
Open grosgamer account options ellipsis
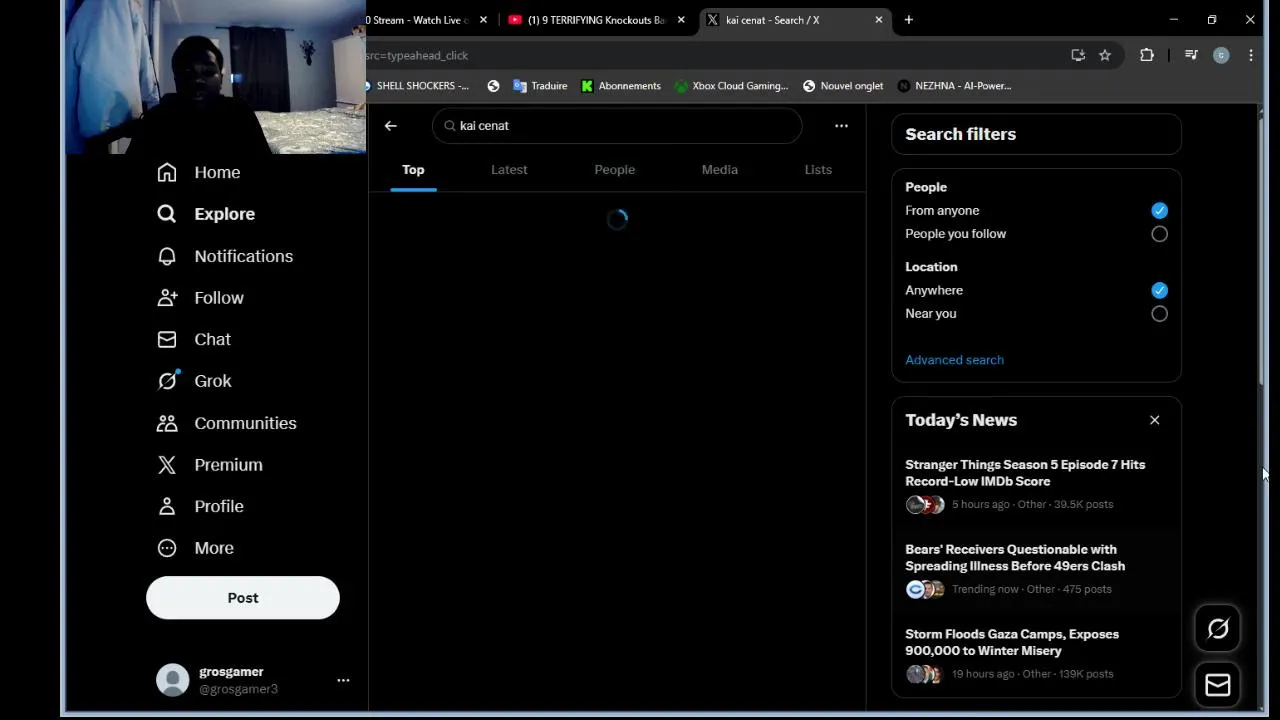(x=343, y=680)
